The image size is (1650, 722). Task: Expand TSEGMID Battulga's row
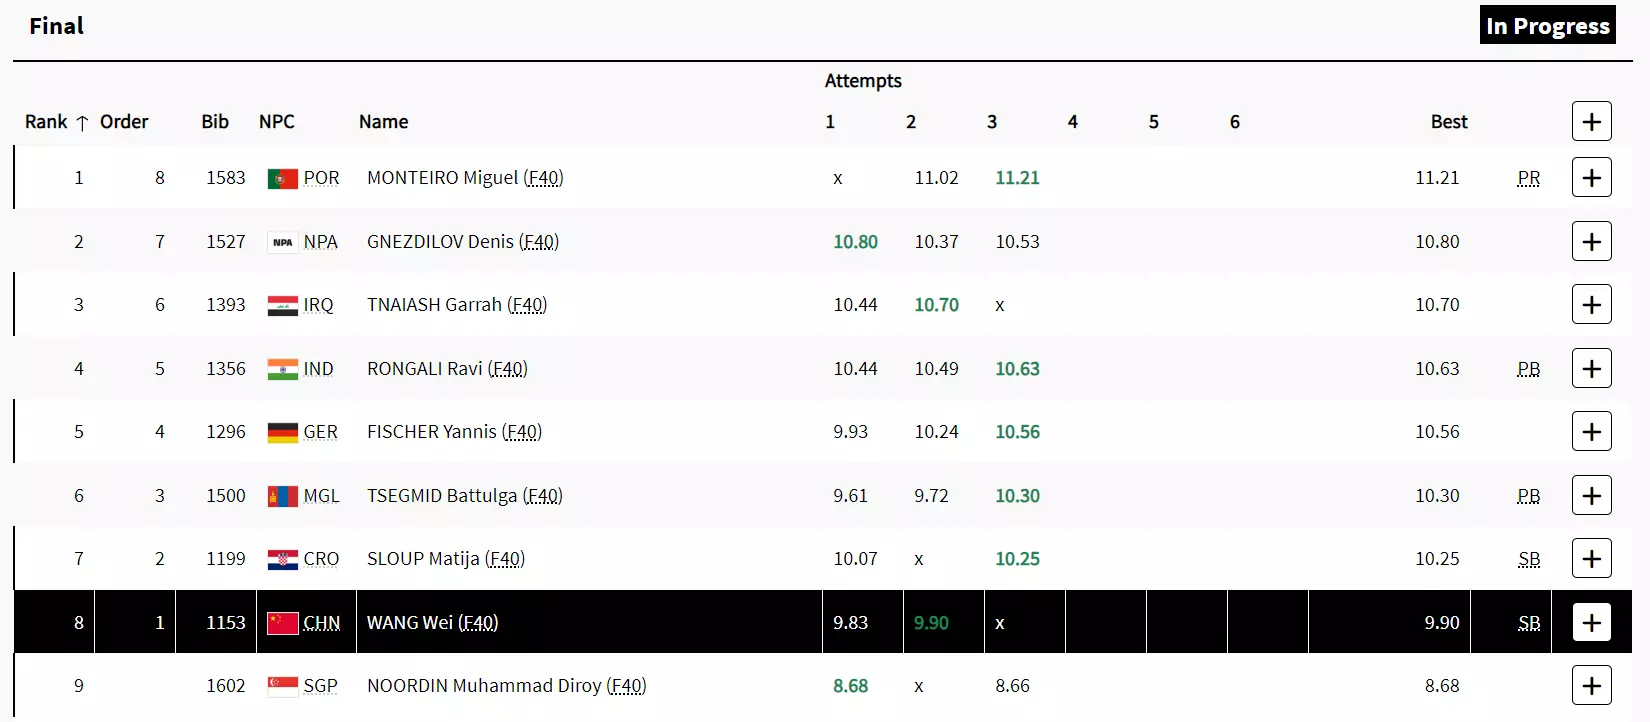point(1591,496)
